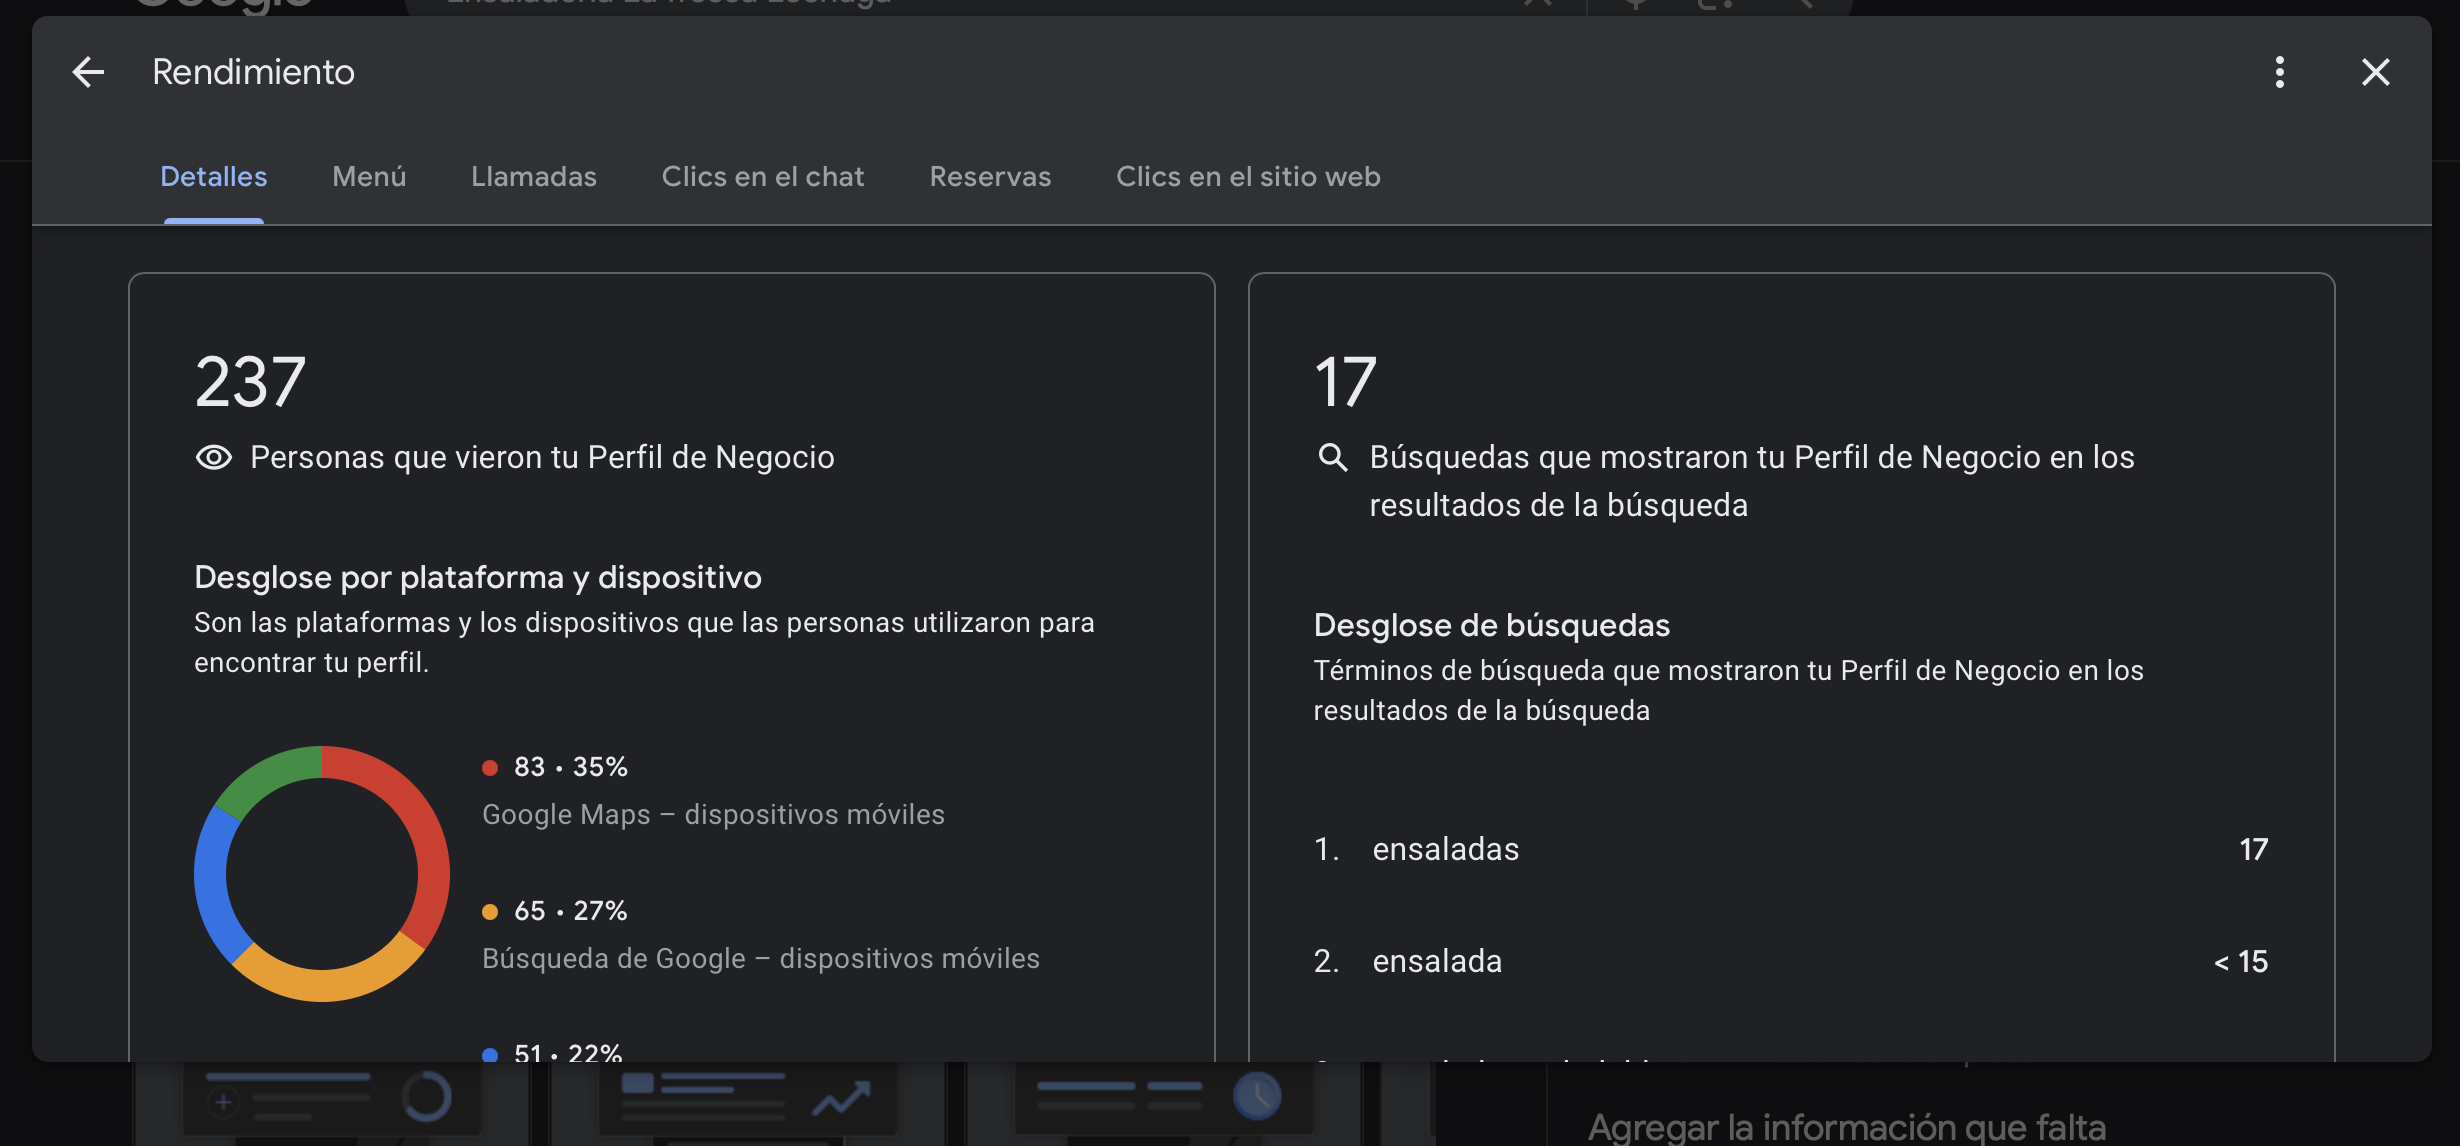Viewport: 2460px width, 1146px height.
Task: Select Clics en el sitio web tab
Action: (1248, 177)
